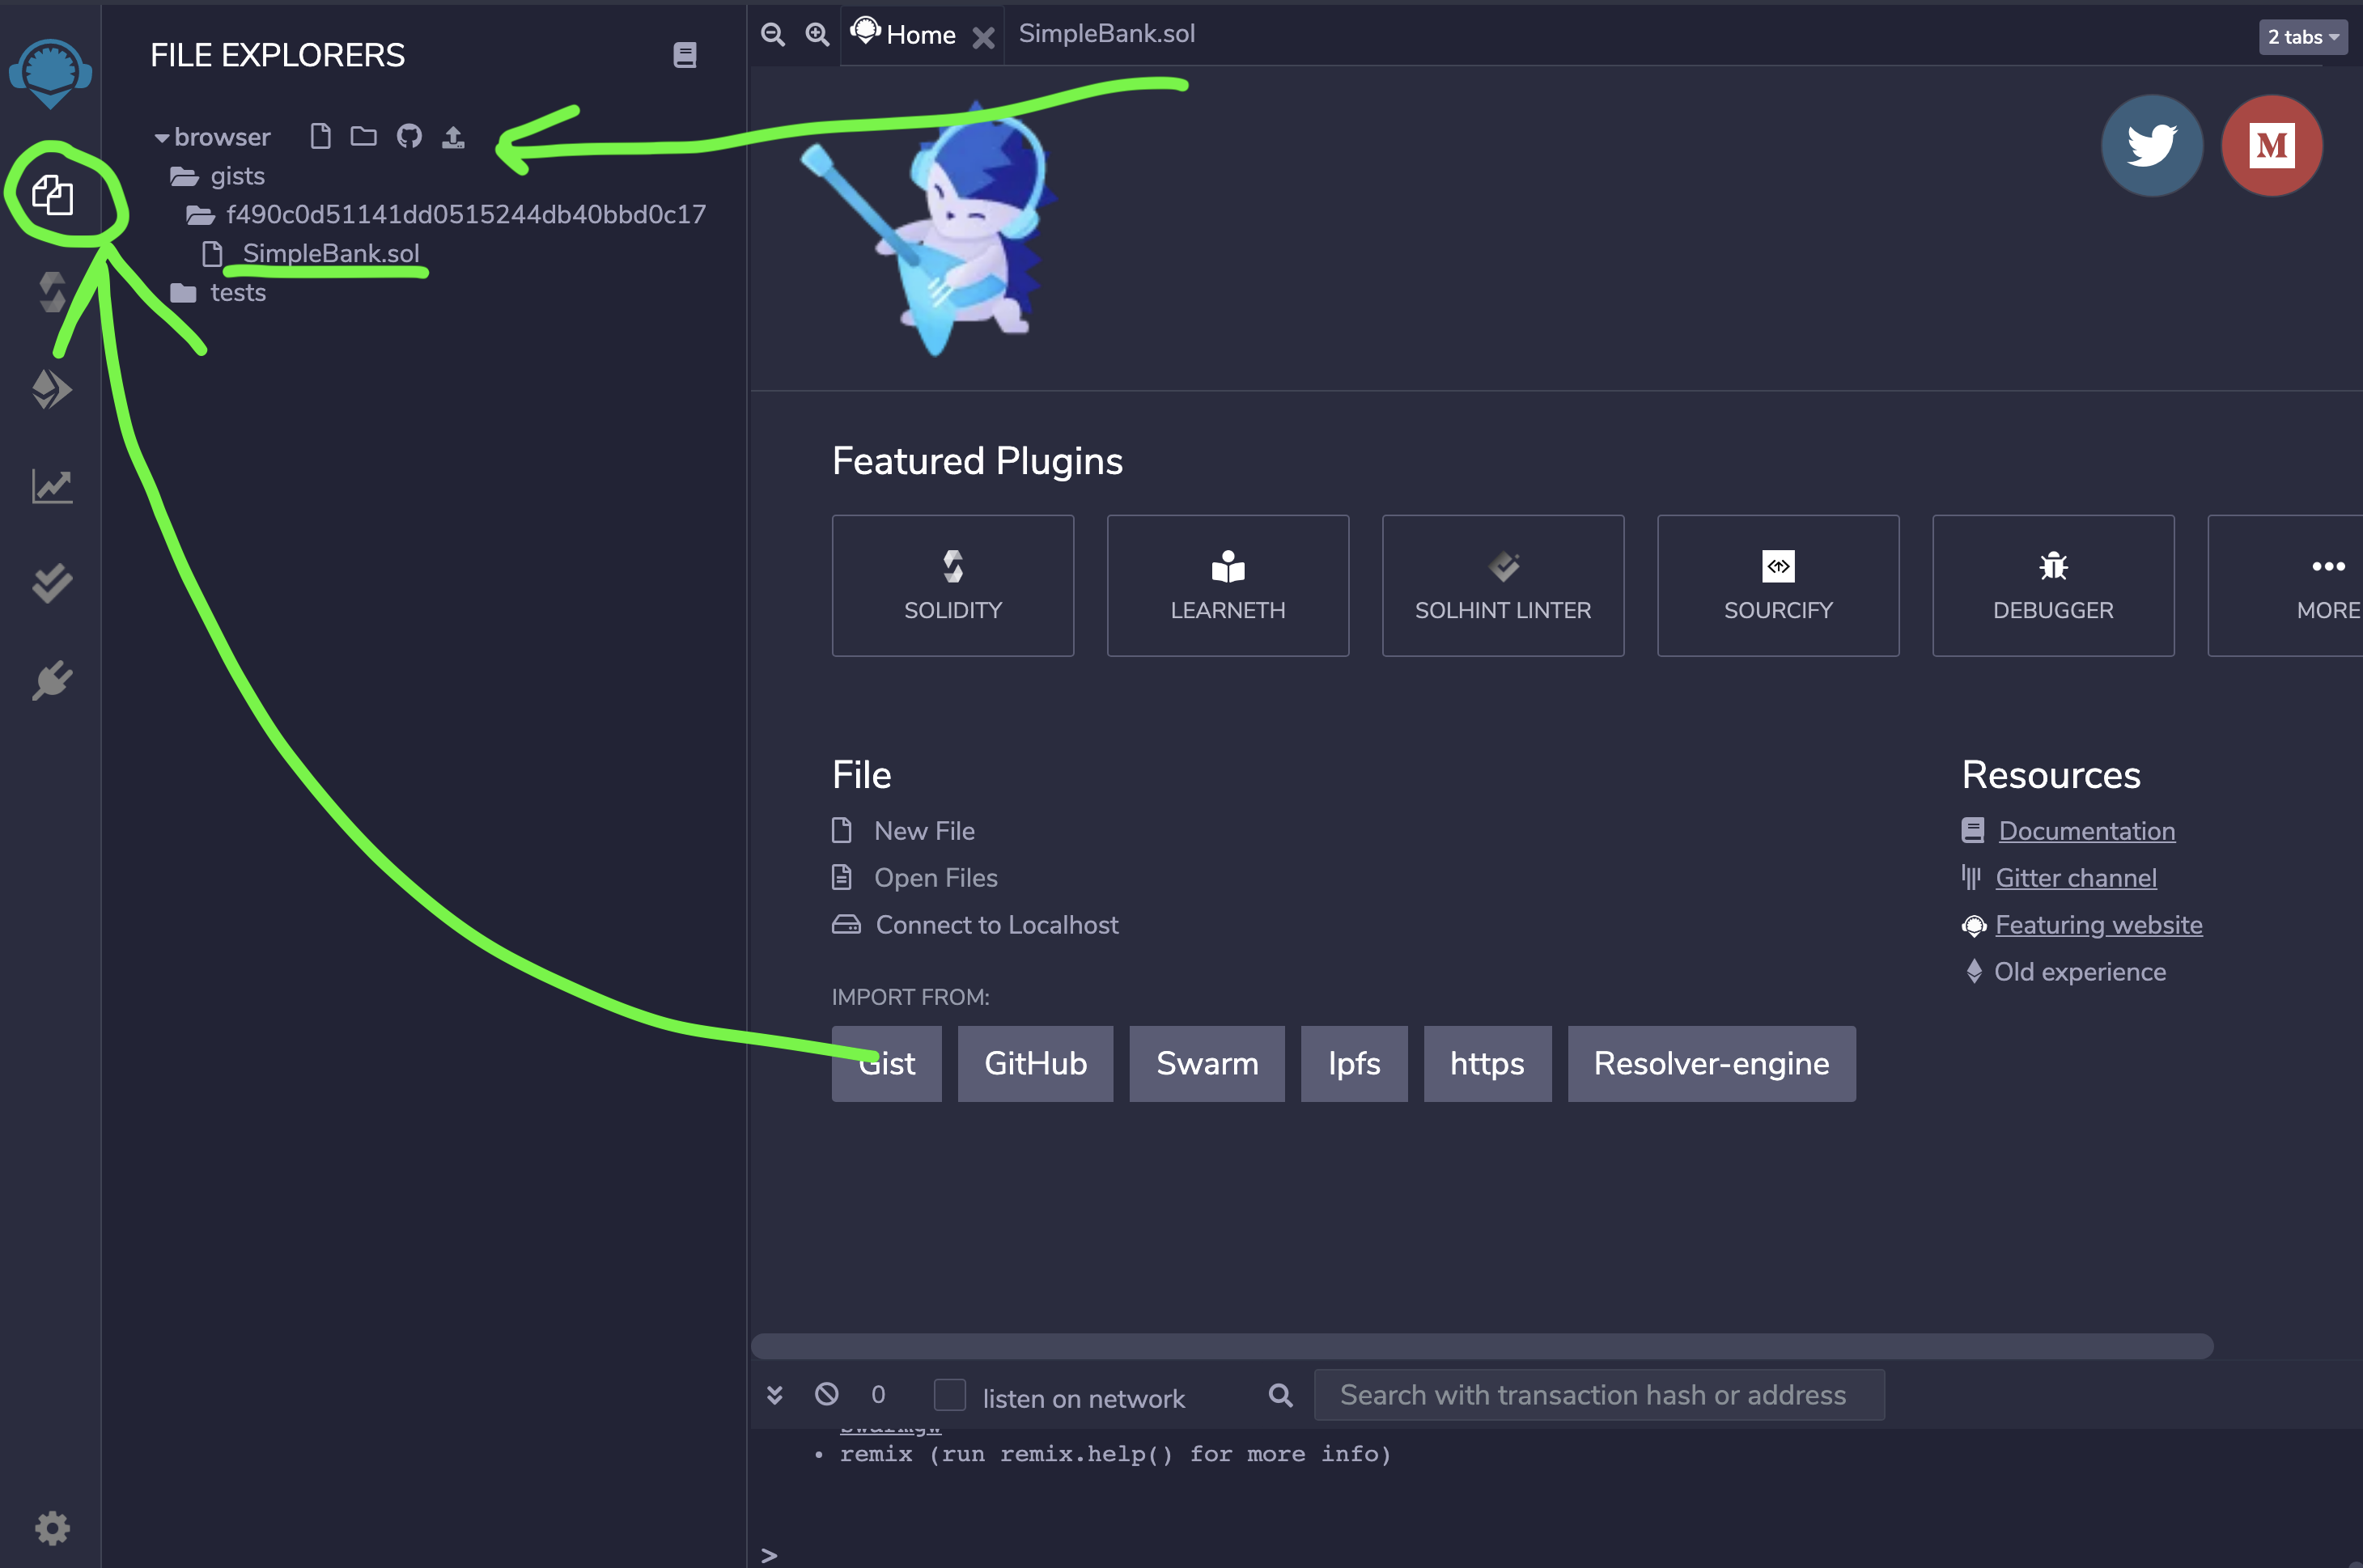Open the Search magnifier icon
The width and height of the screenshot is (2363, 1568).
pyautogui.click(x=1279, y=1395)
